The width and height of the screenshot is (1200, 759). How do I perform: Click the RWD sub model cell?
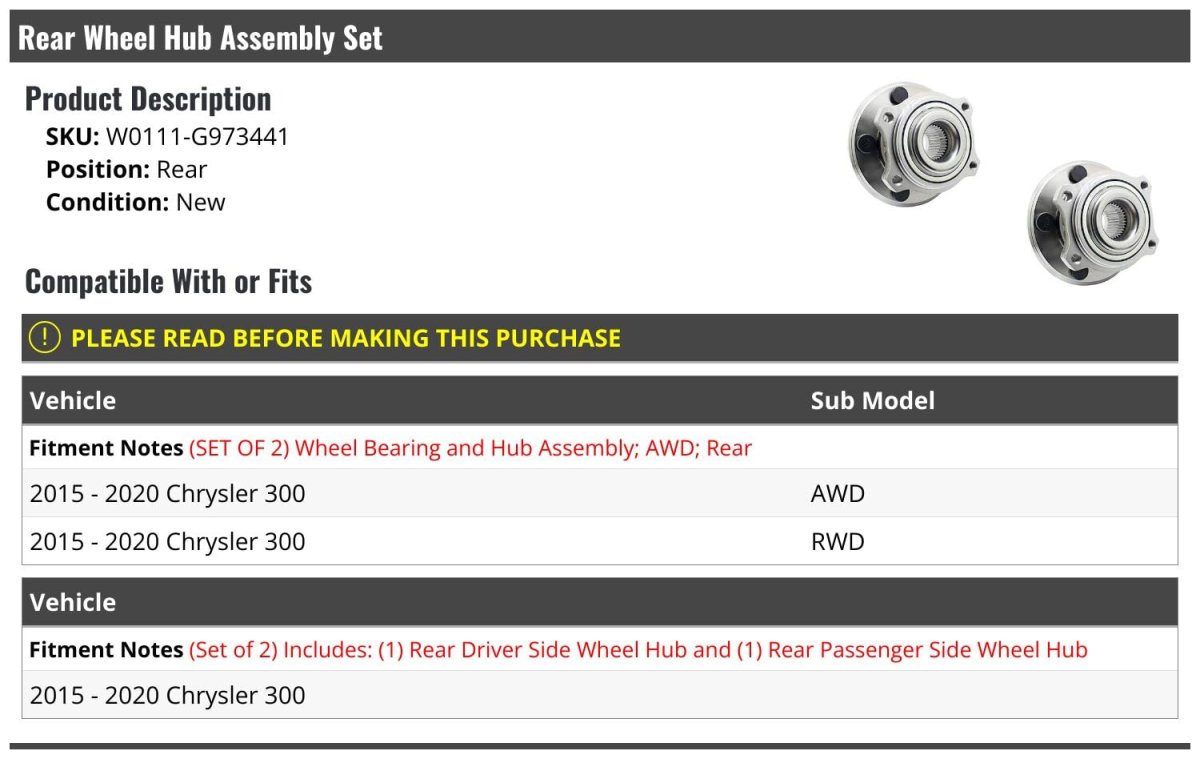point(838,542)
